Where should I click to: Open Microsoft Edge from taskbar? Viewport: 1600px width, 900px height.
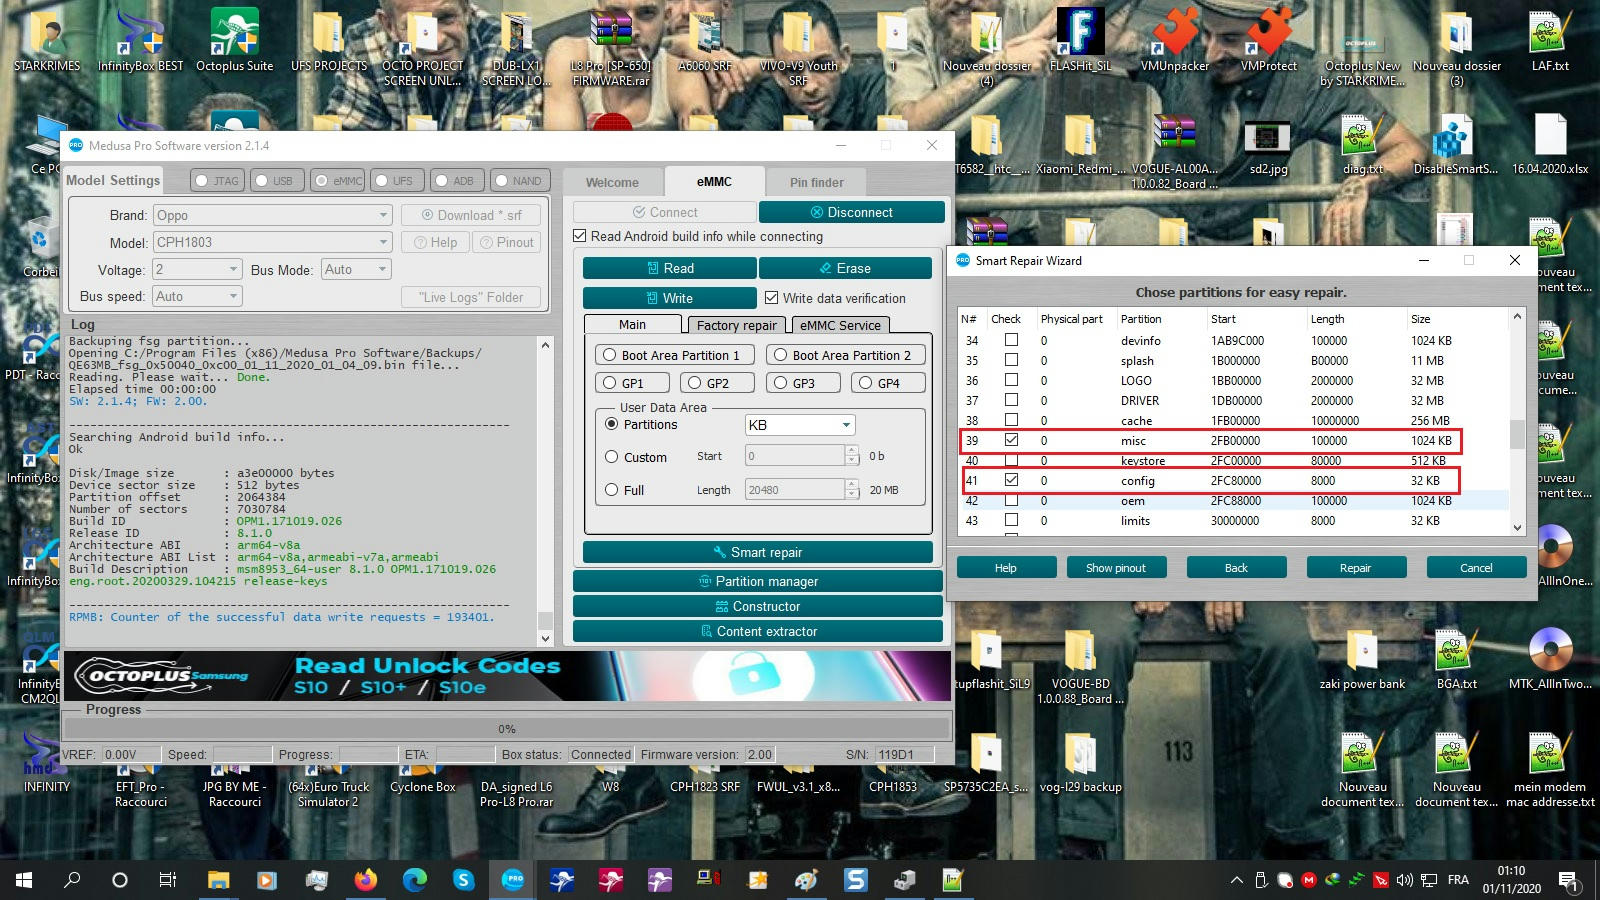pos(414,880)
